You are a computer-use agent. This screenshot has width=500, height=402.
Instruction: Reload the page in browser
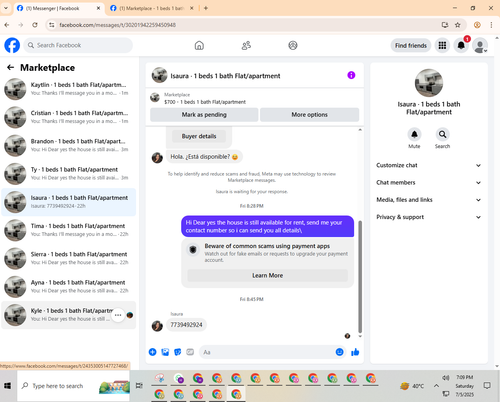coord(35,25)
